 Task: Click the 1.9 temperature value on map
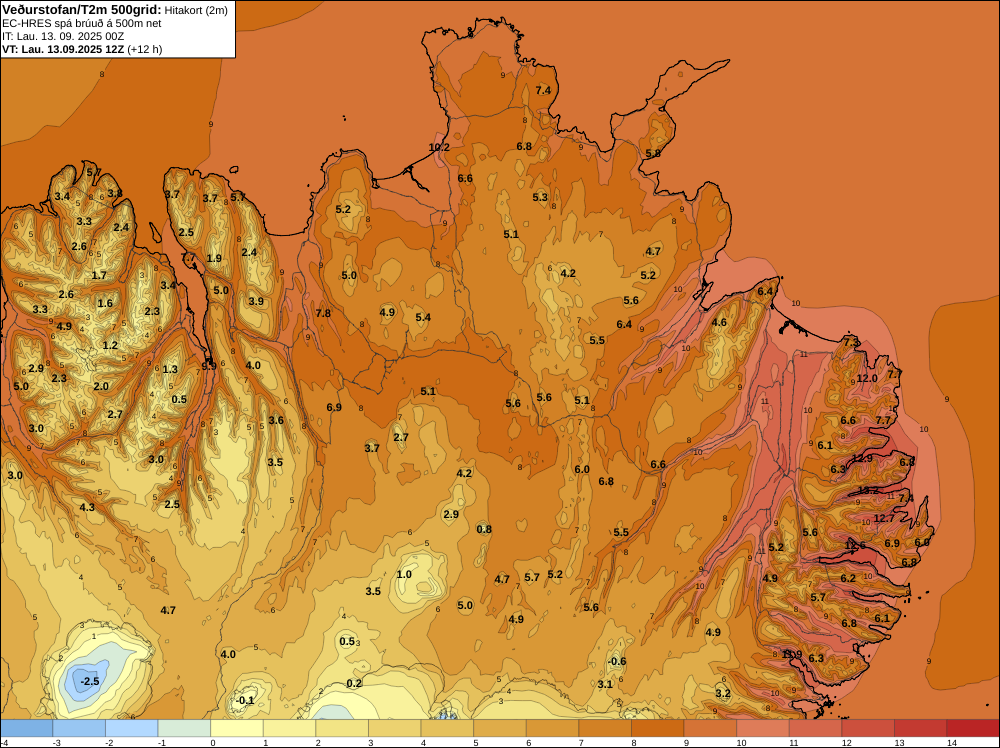(x=214, y=258)
